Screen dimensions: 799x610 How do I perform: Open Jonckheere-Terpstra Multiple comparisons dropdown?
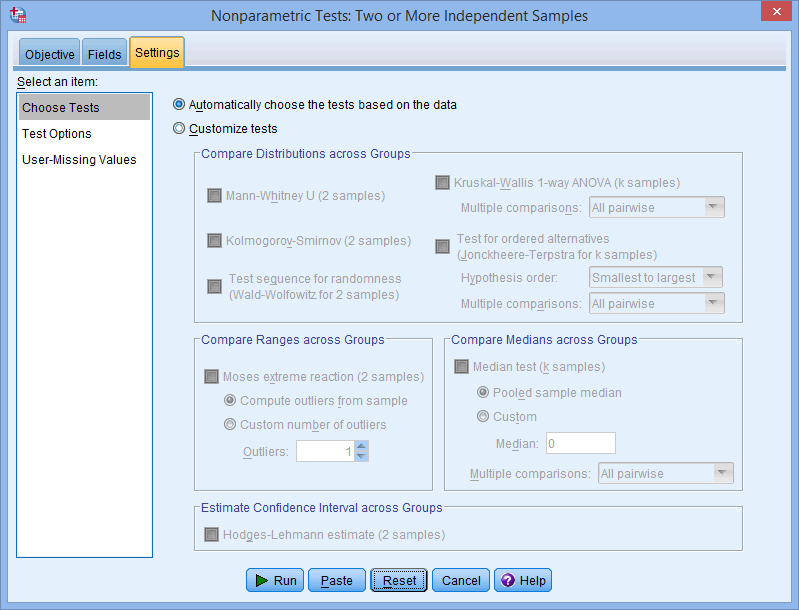657,303
